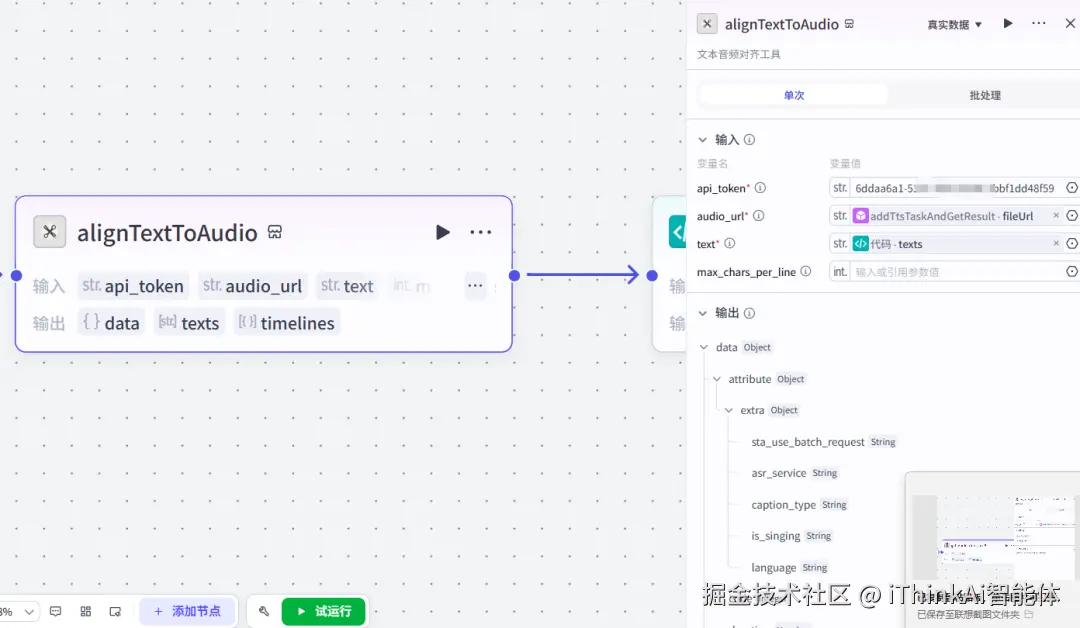This screenshot has width=1080, height=628.
Task: Open reference picker for max_chars_per_line value
Action: click(1072, 270)
